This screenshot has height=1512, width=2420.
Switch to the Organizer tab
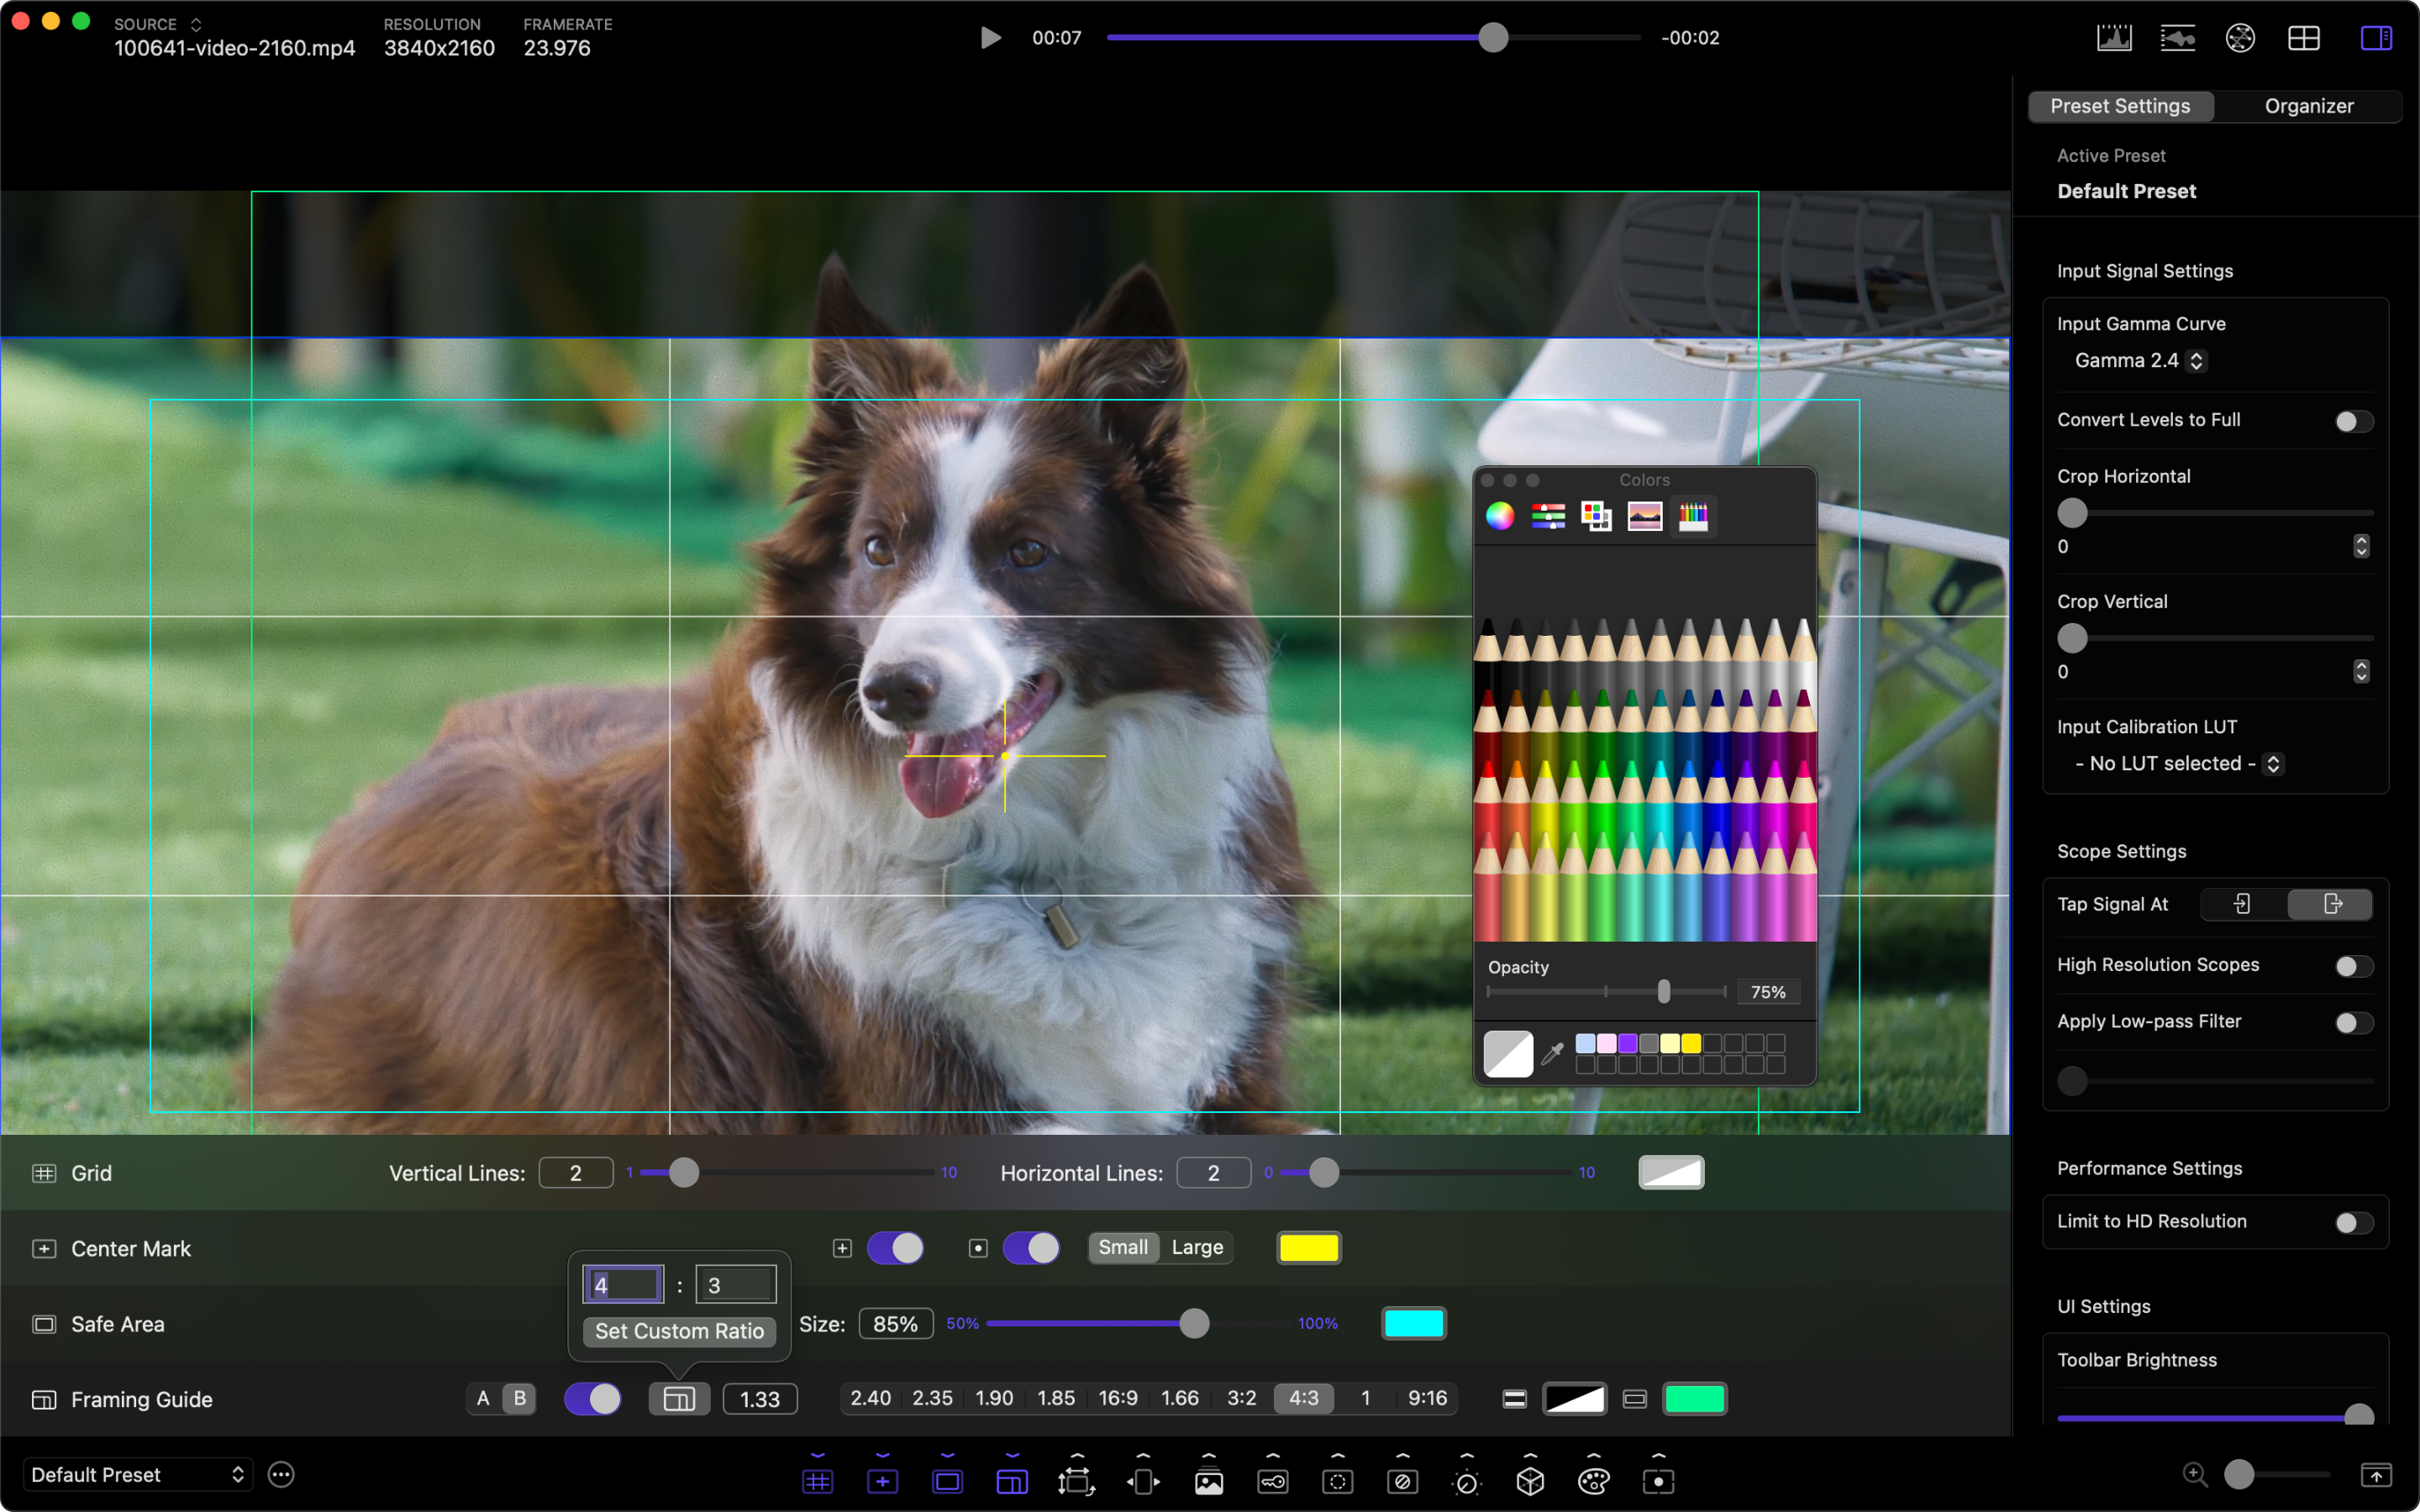coord(2308,106)
